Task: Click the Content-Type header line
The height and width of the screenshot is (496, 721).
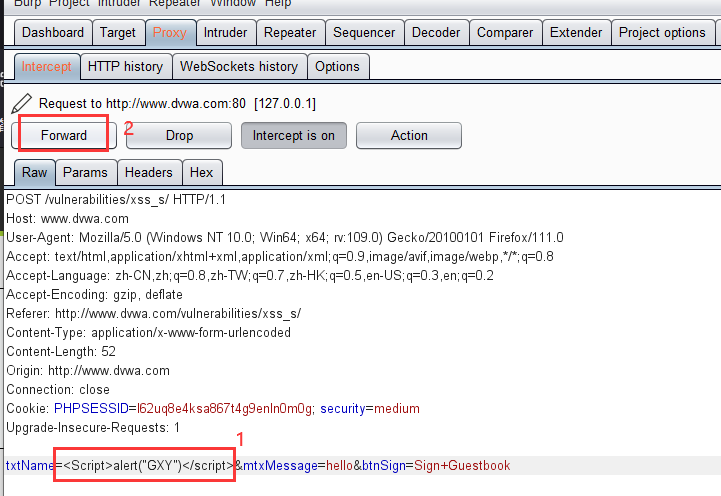Action: 149,332
